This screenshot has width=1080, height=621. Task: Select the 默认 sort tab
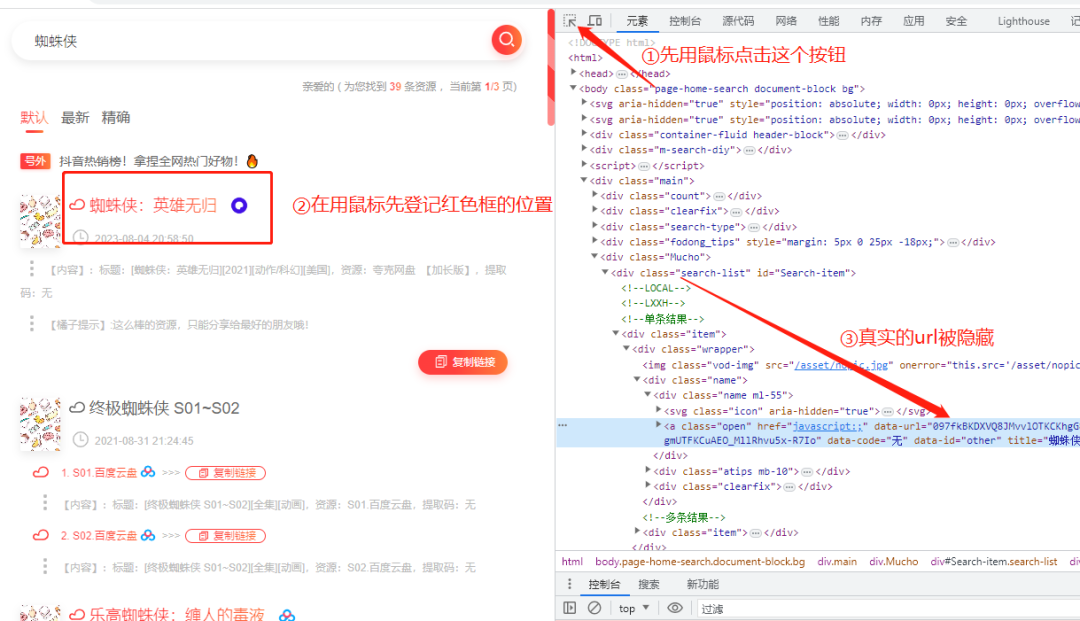[x=34, y=118]
